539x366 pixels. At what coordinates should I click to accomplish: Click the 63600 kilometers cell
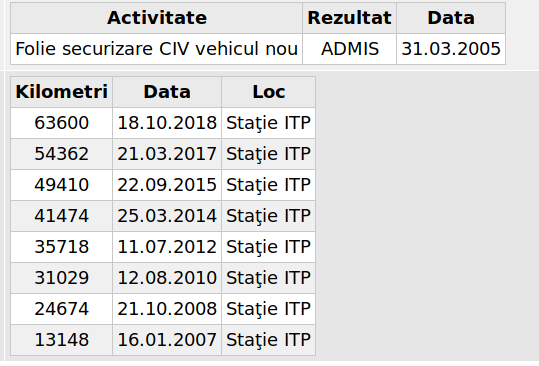click(x=62, y=123)
